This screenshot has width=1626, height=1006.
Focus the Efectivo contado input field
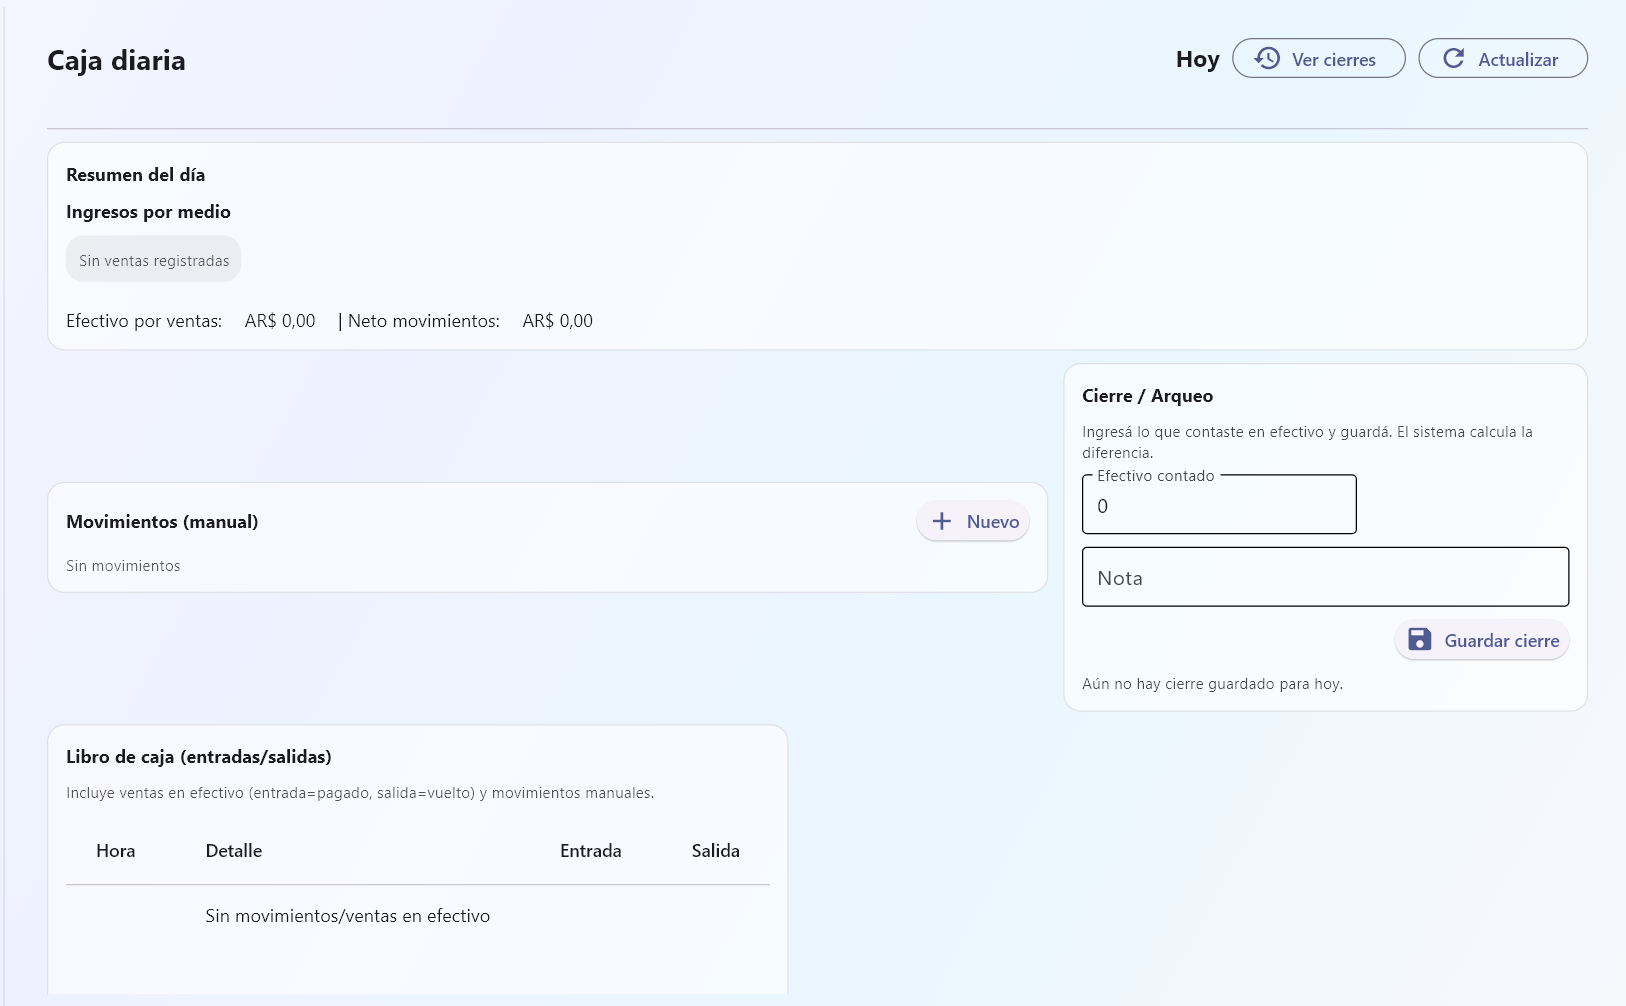1218,506
